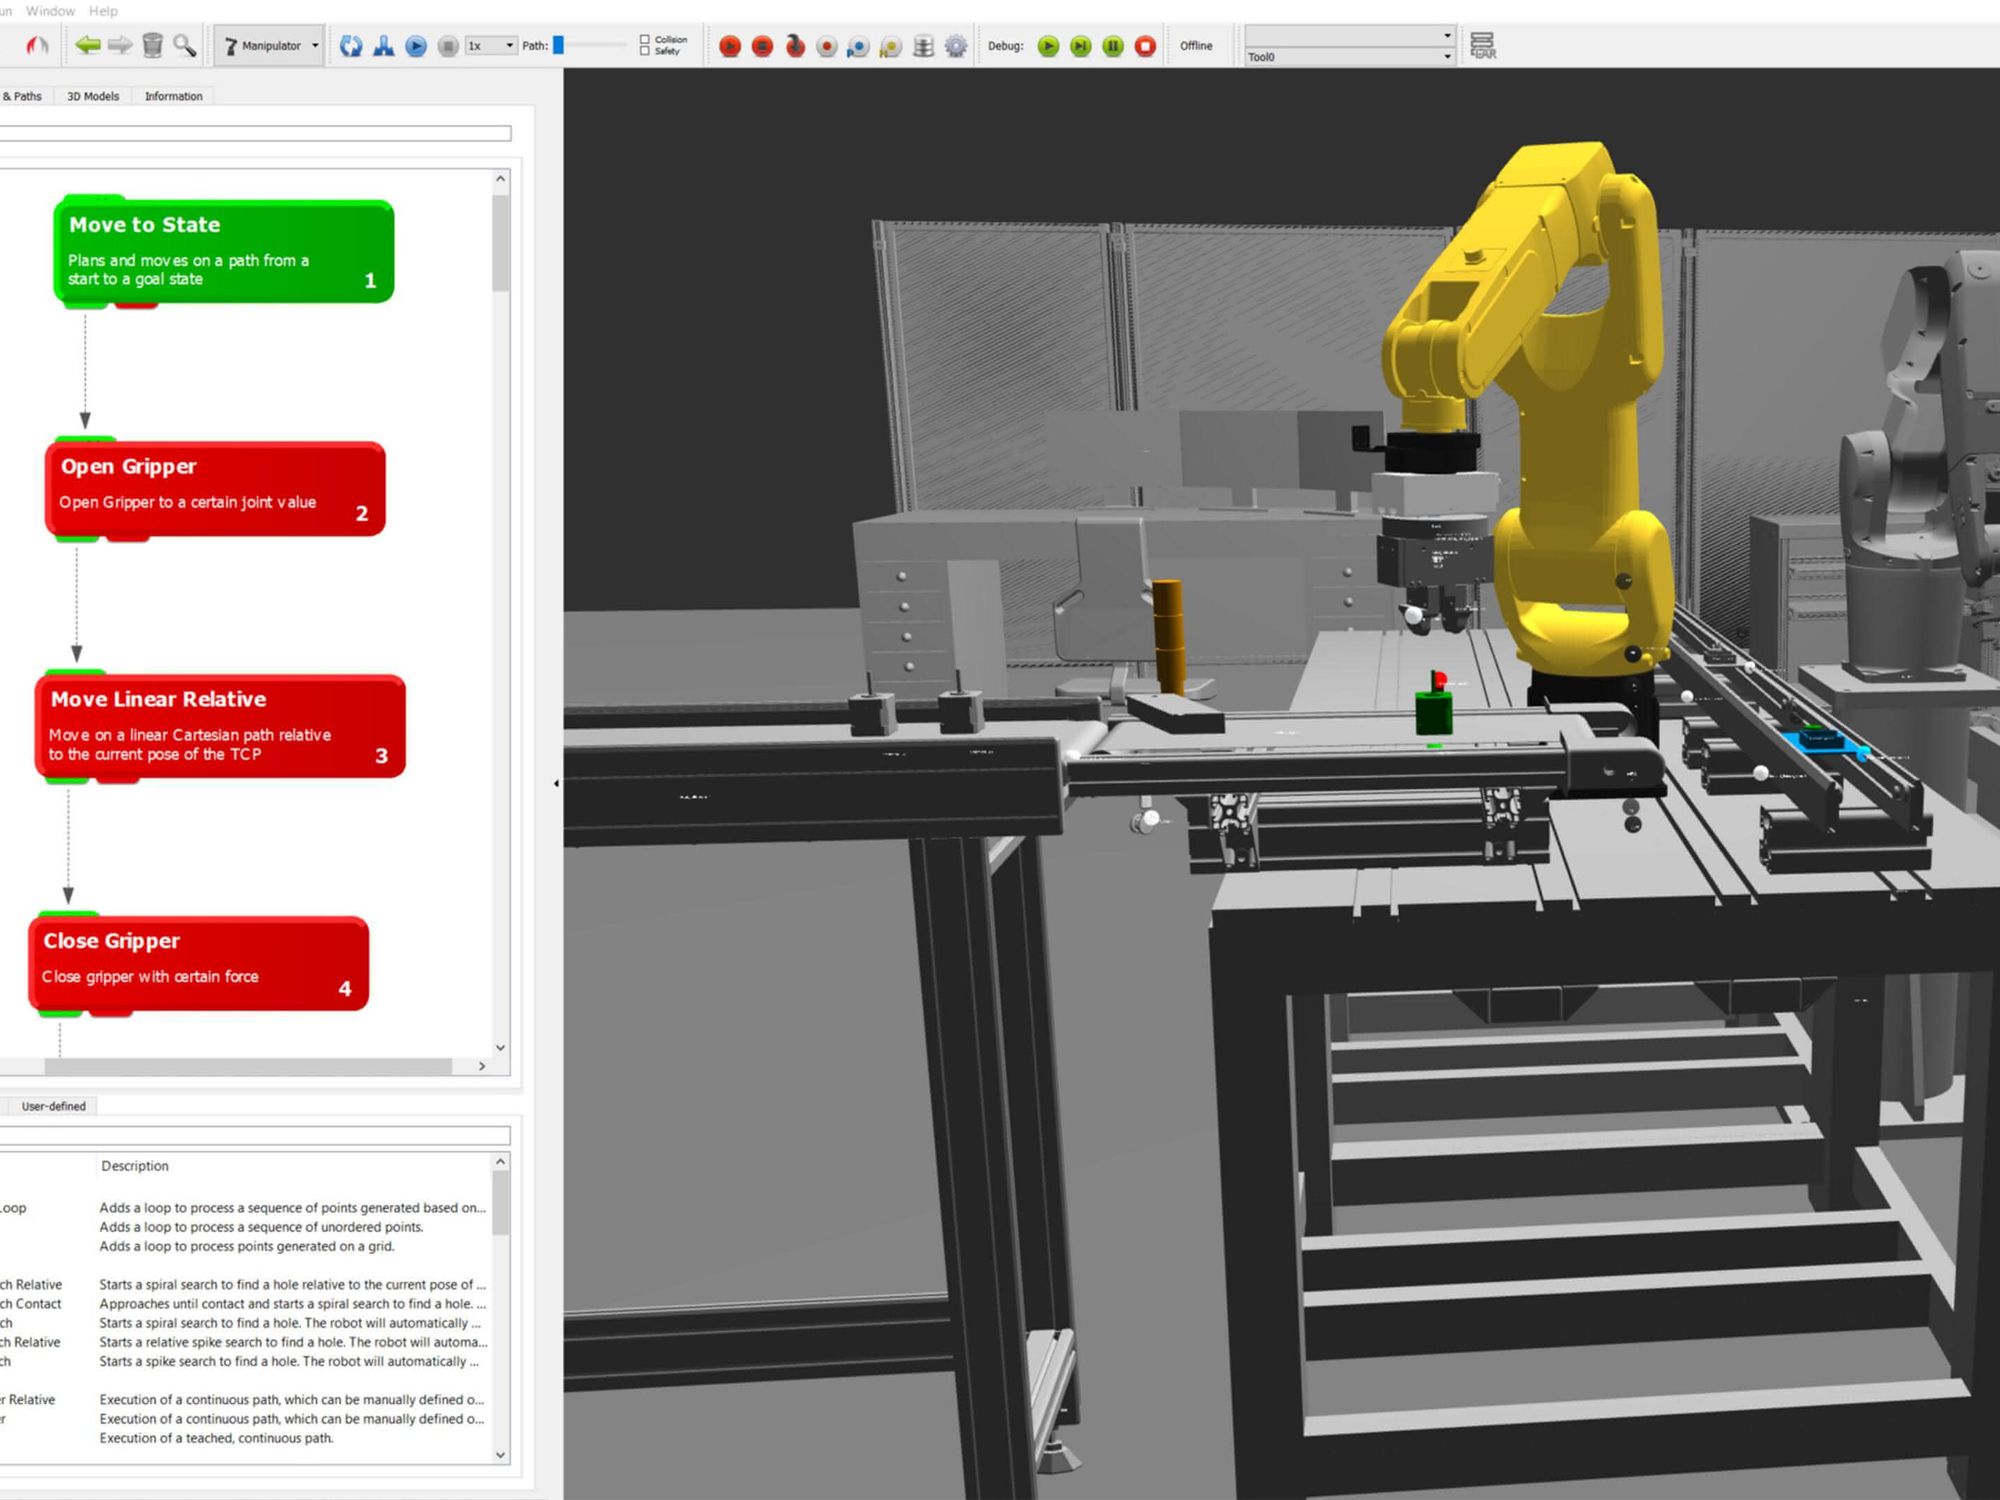Click the trash bin delete icon
Screen dimensions: 2000x1500
pos(152,45)
